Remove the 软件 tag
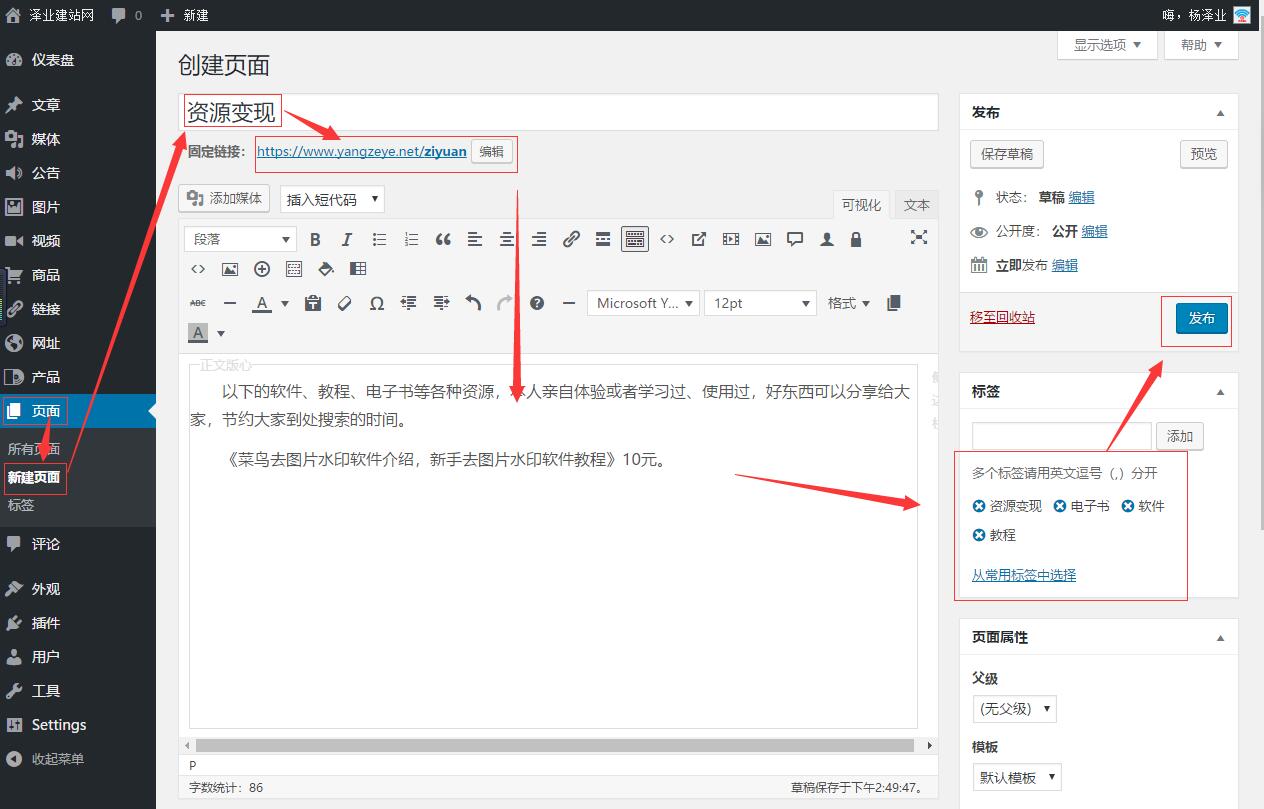Screen dimensions: 1264x809 [1128, 506]
